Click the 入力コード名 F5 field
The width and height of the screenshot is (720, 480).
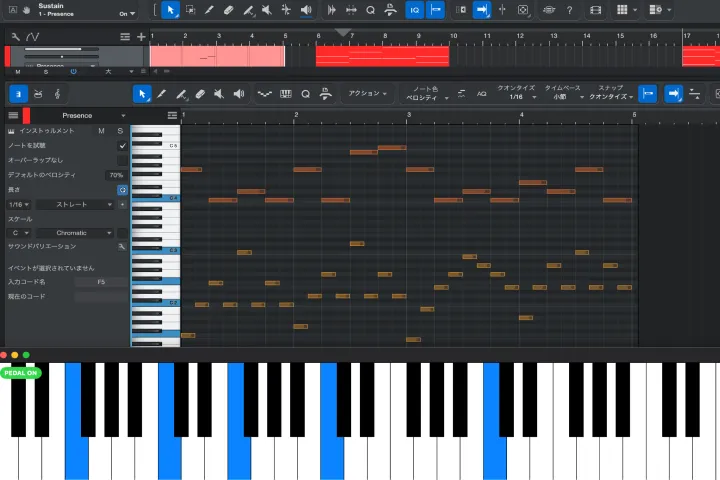tap(101, 282)
